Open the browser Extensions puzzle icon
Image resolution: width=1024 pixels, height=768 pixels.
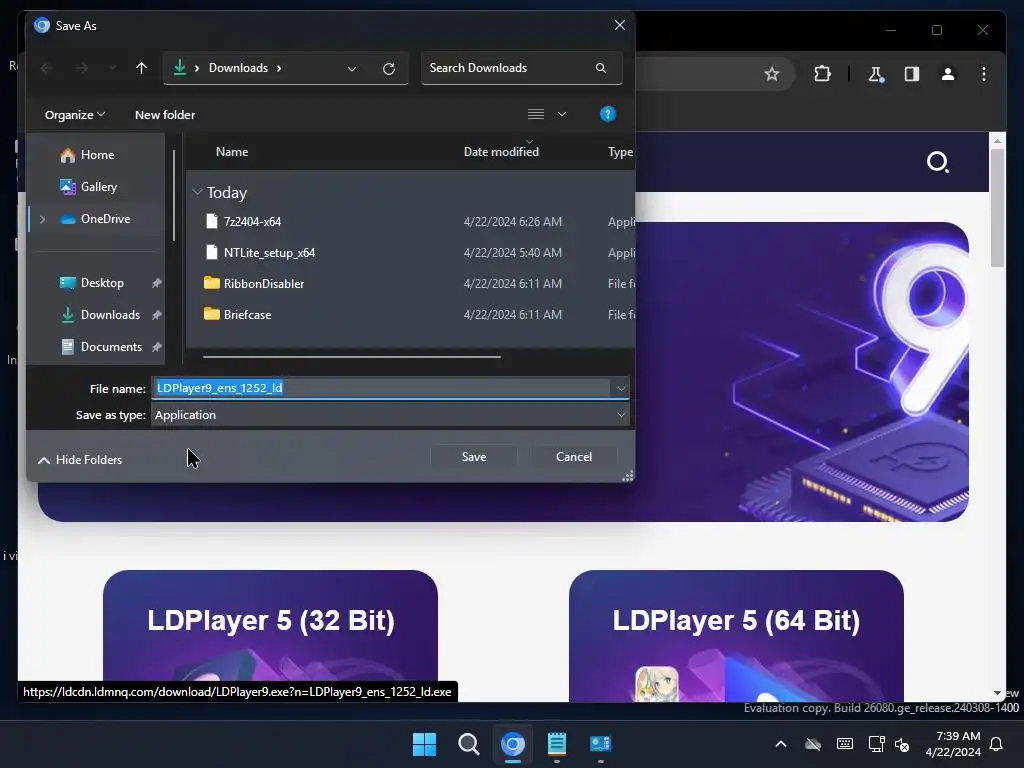tap(822, 74)
